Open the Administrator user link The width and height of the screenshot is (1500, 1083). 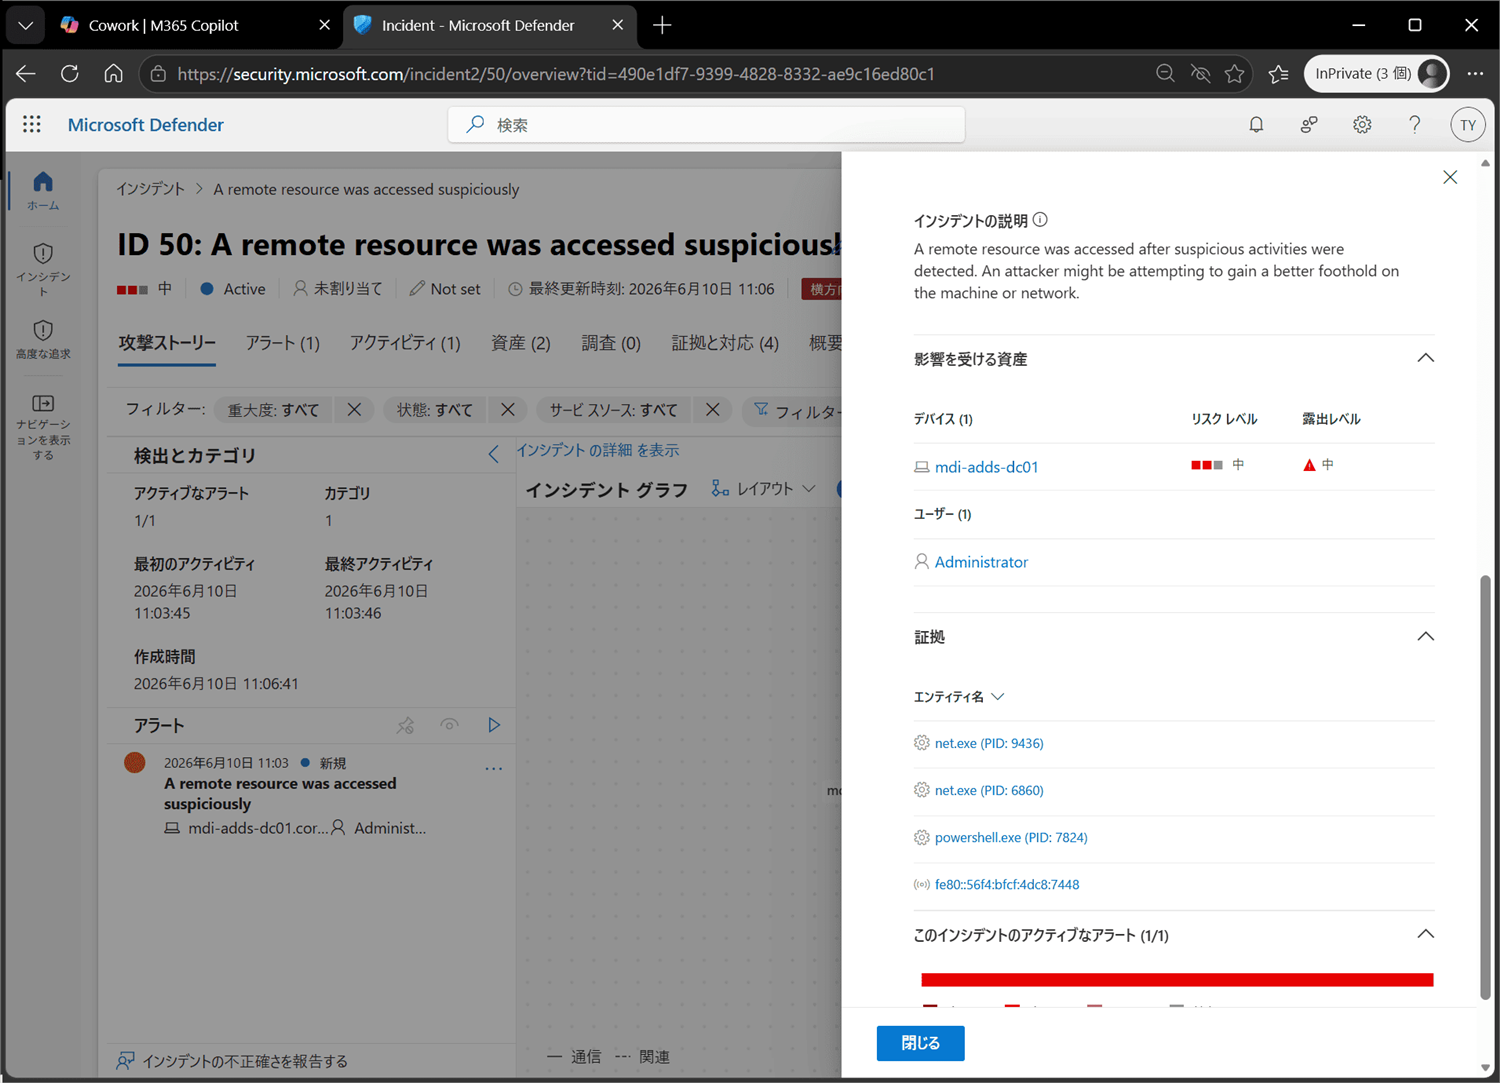click(x=981, y=562)
